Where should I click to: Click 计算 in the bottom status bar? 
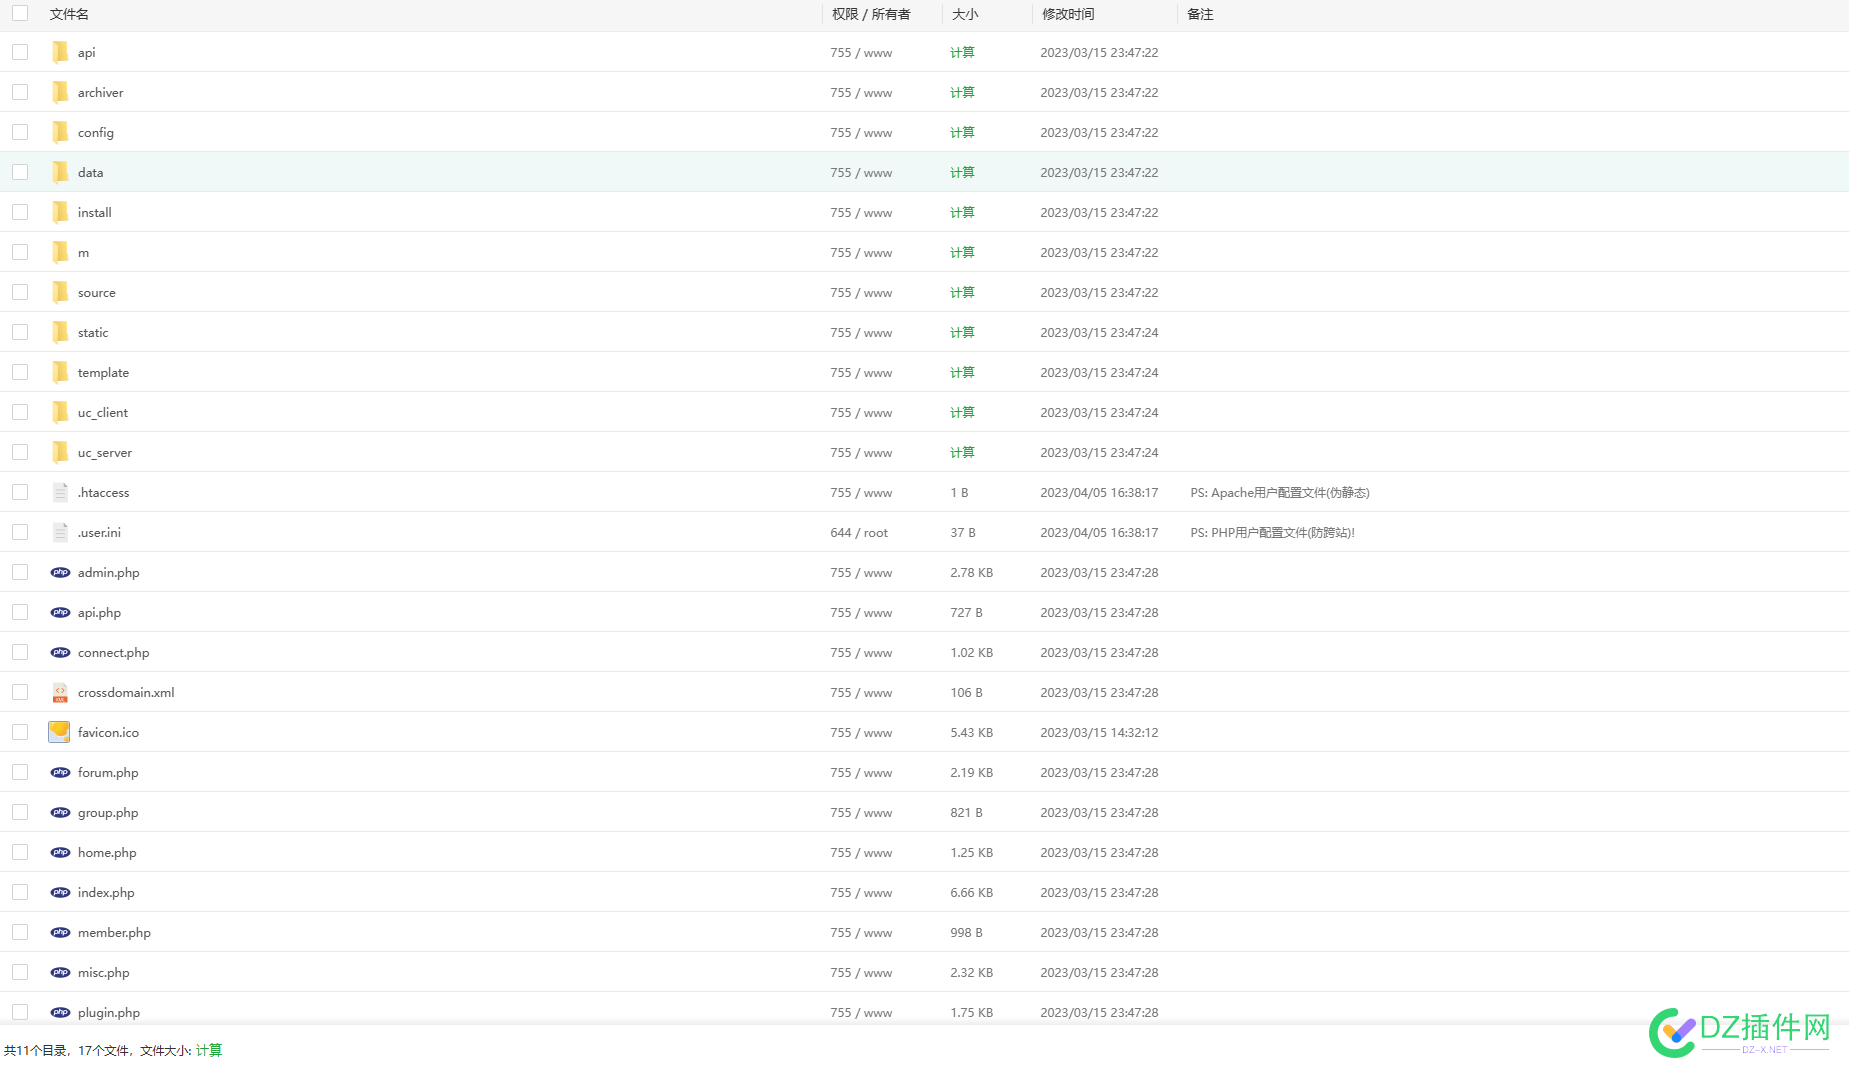click(209, 1050)
